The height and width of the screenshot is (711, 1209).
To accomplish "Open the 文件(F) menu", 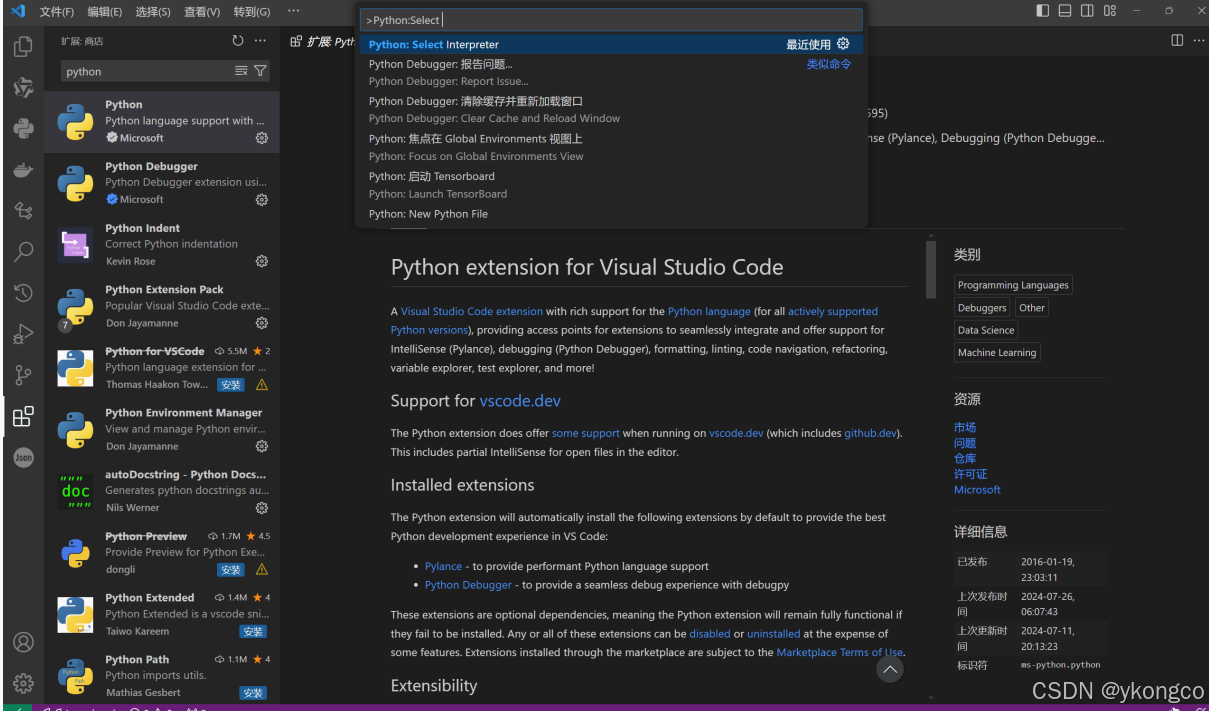I will point(56,11).
